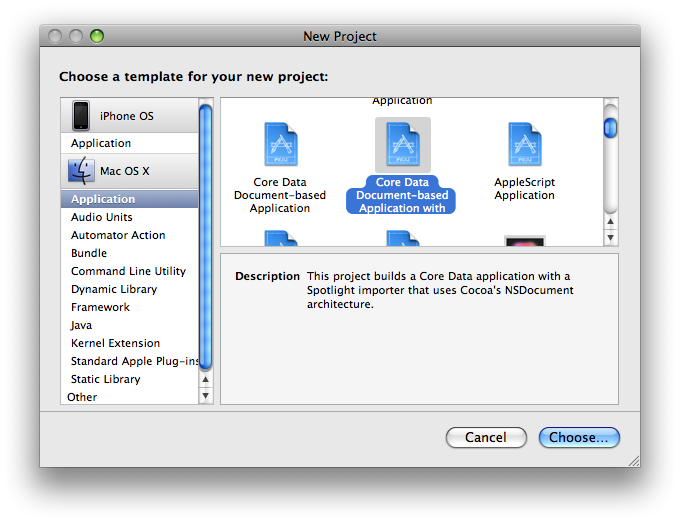Image resolution: width=680 pixels, height=522 pixels.
Task: Select the AppleScript Application template icon
Action: (525, 144)
